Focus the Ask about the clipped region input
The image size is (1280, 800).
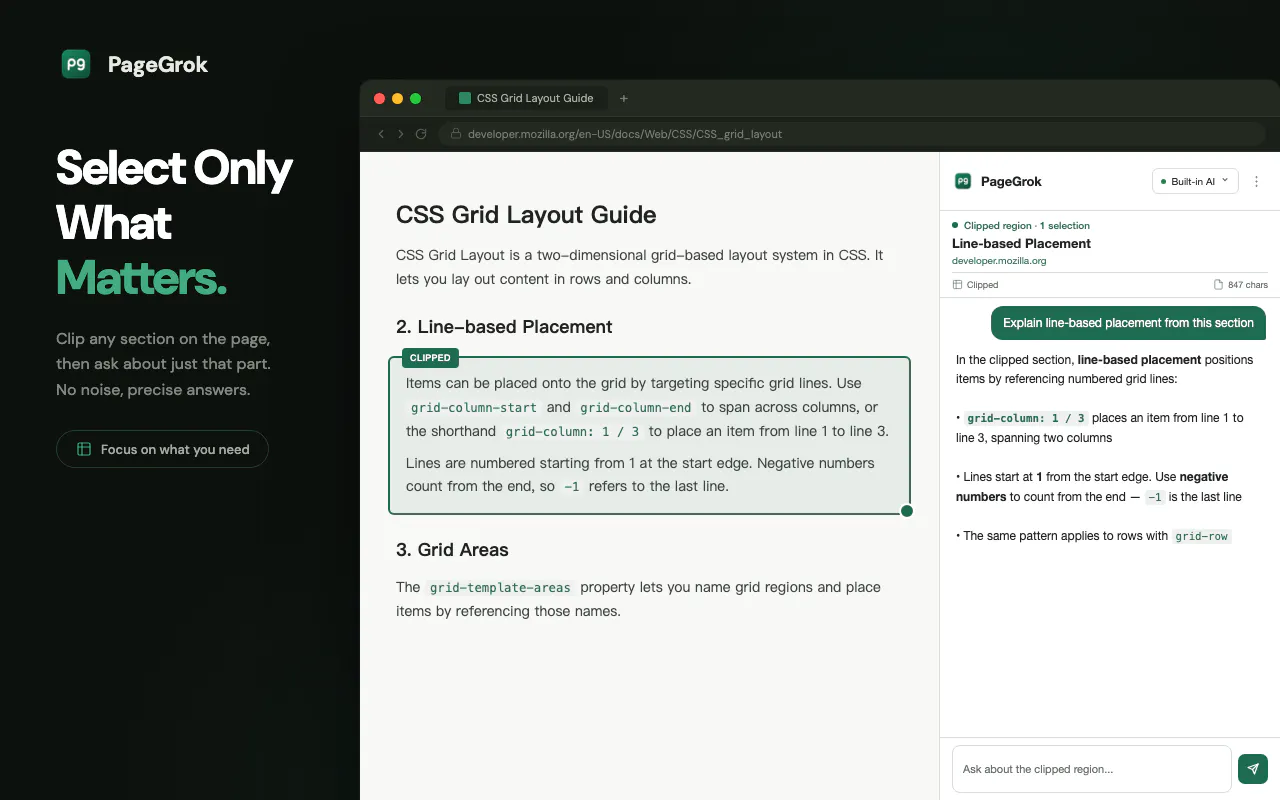point(1091,769)
